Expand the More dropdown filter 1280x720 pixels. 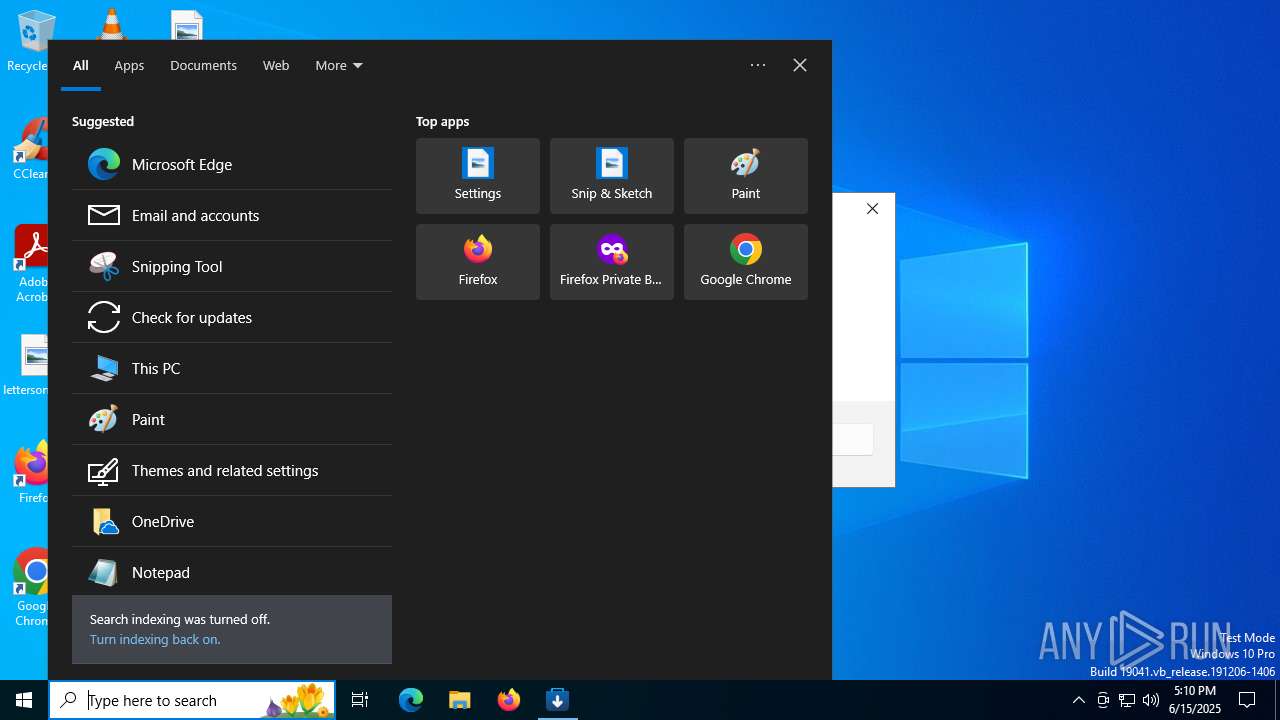click(x=339, y=65)
